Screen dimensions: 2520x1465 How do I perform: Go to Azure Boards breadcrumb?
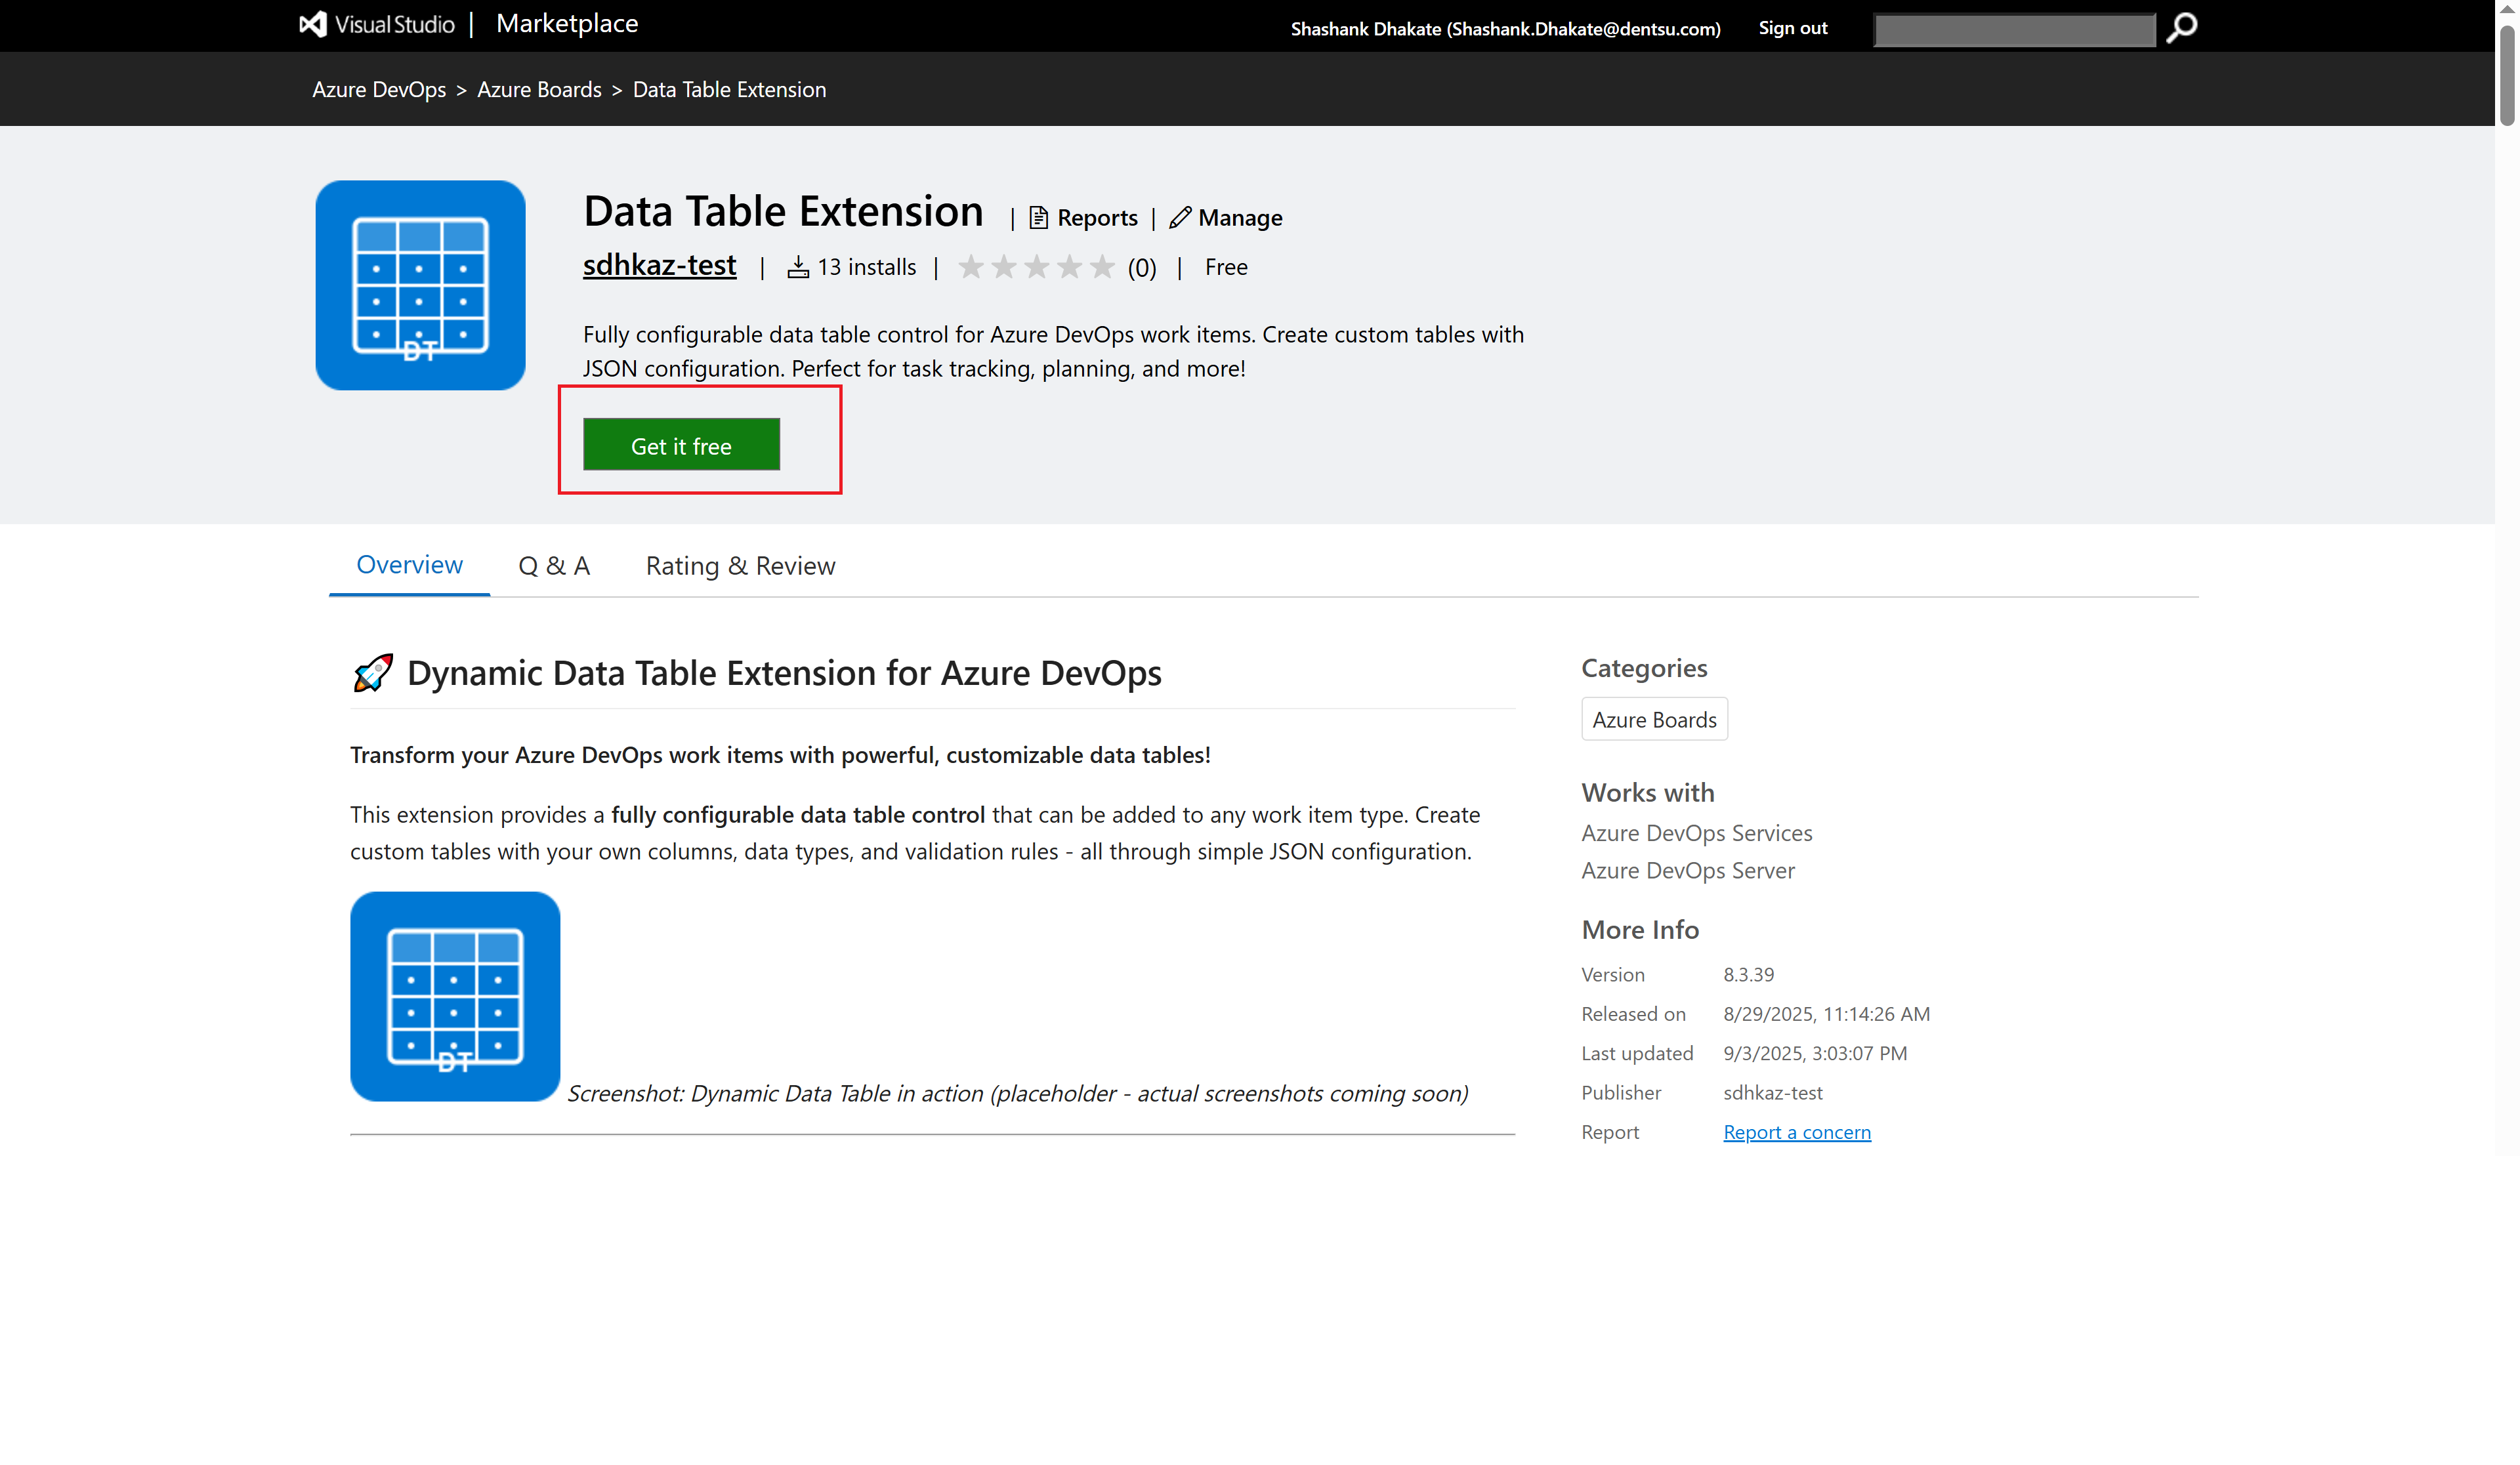tap(539, 89)
